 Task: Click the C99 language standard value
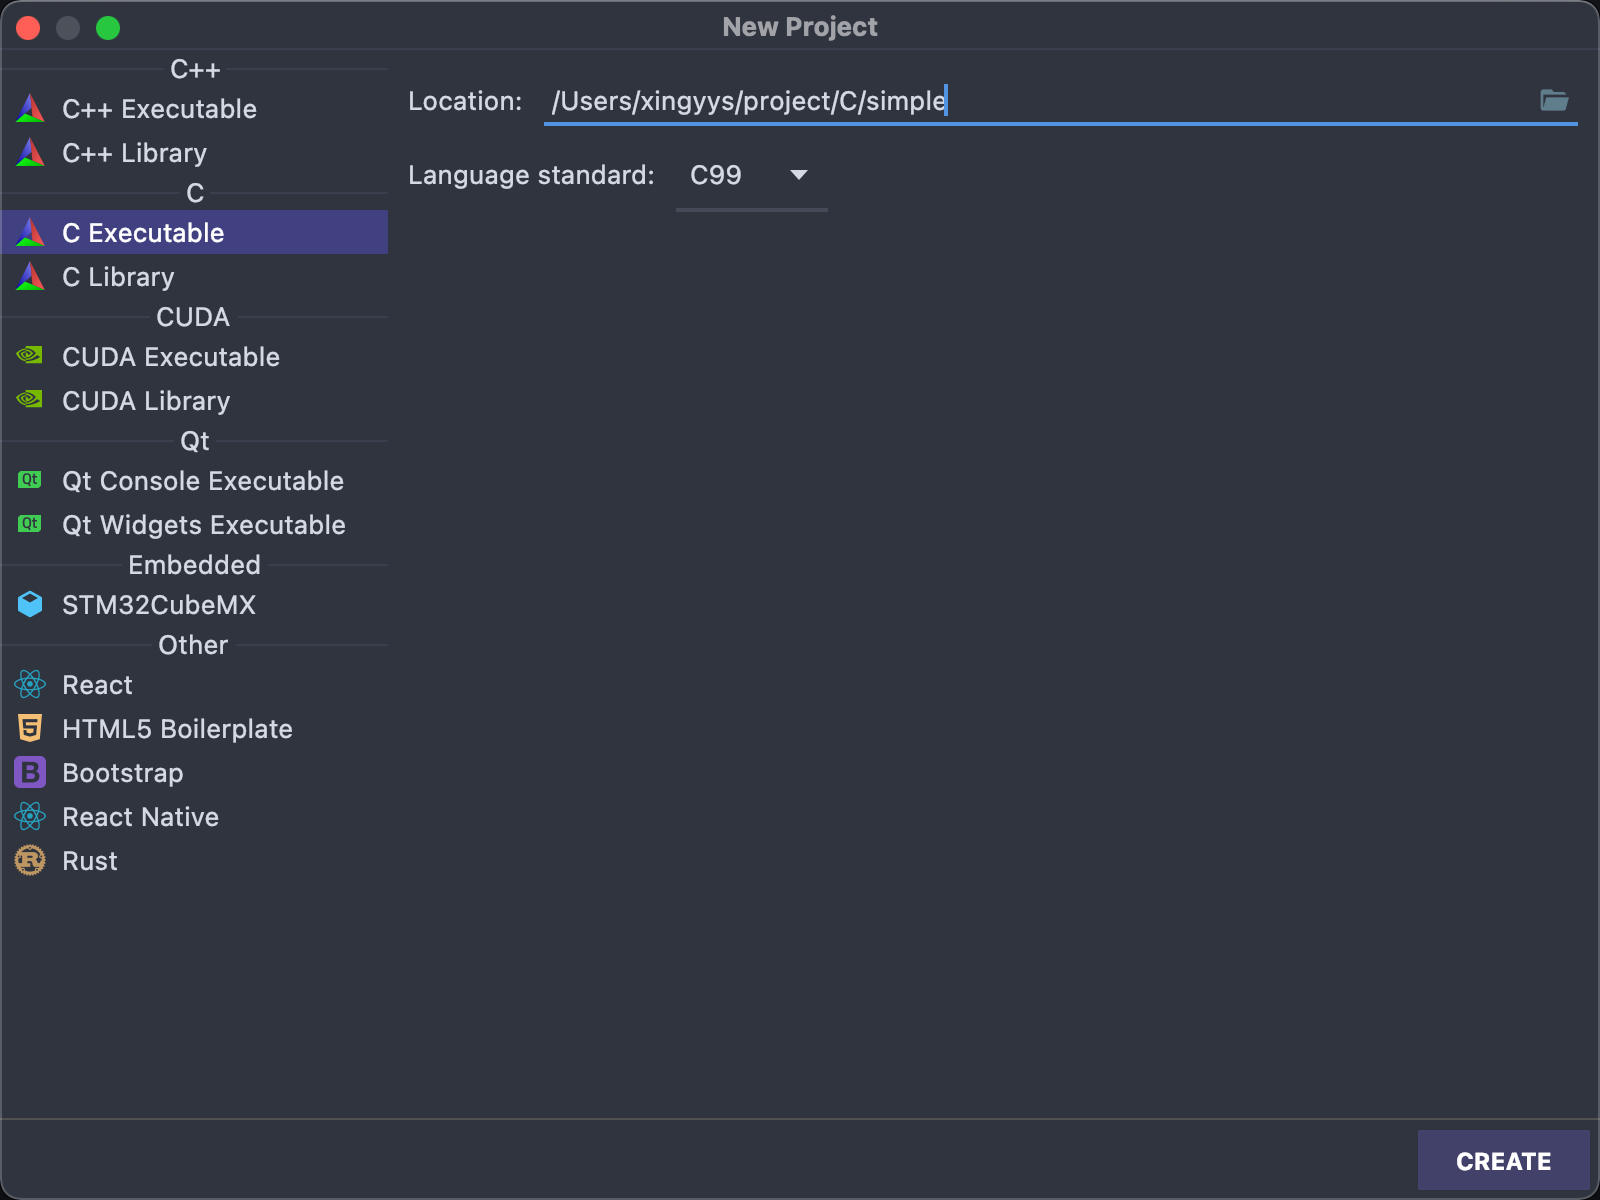pos(716,175)
